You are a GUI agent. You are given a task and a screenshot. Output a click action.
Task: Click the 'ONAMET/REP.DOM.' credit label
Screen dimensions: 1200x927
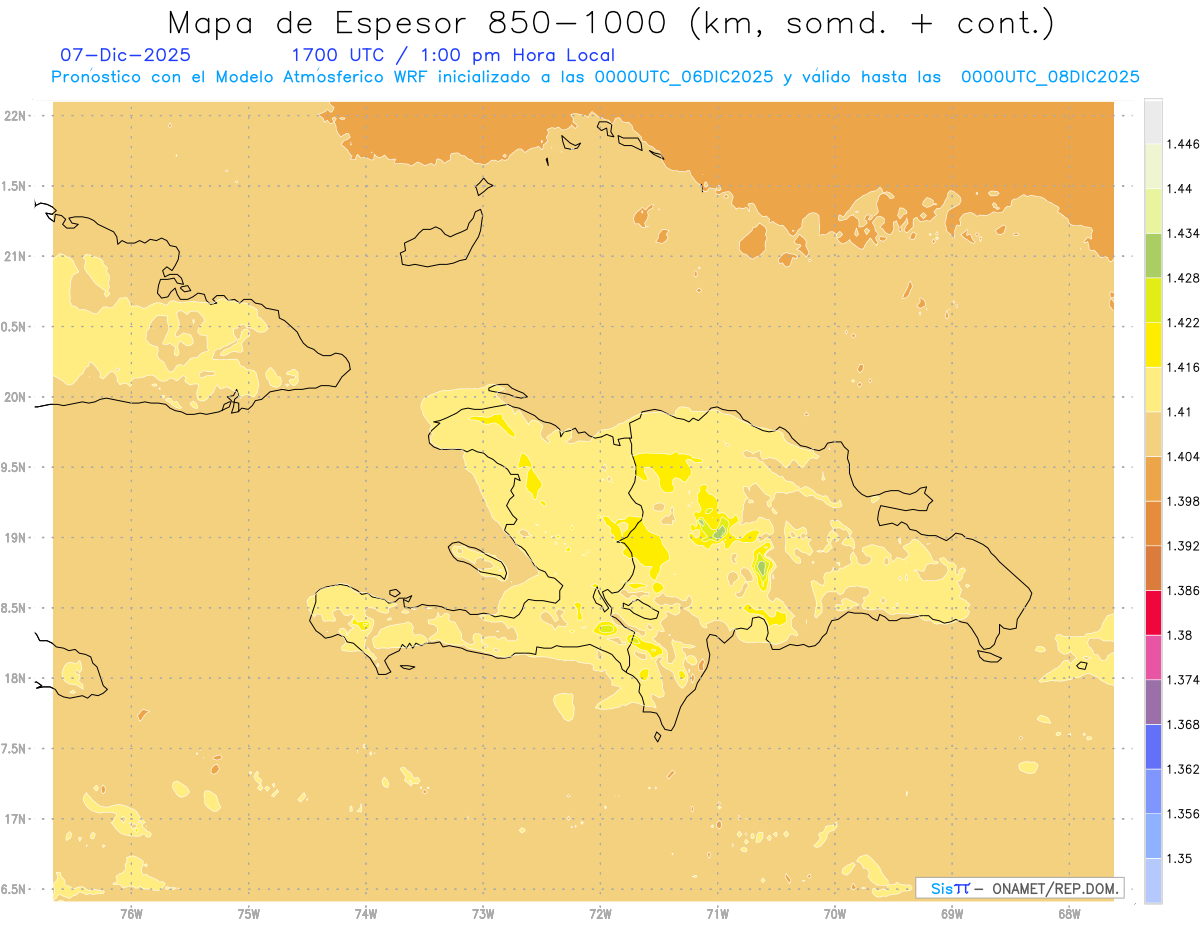[1054, 888]
